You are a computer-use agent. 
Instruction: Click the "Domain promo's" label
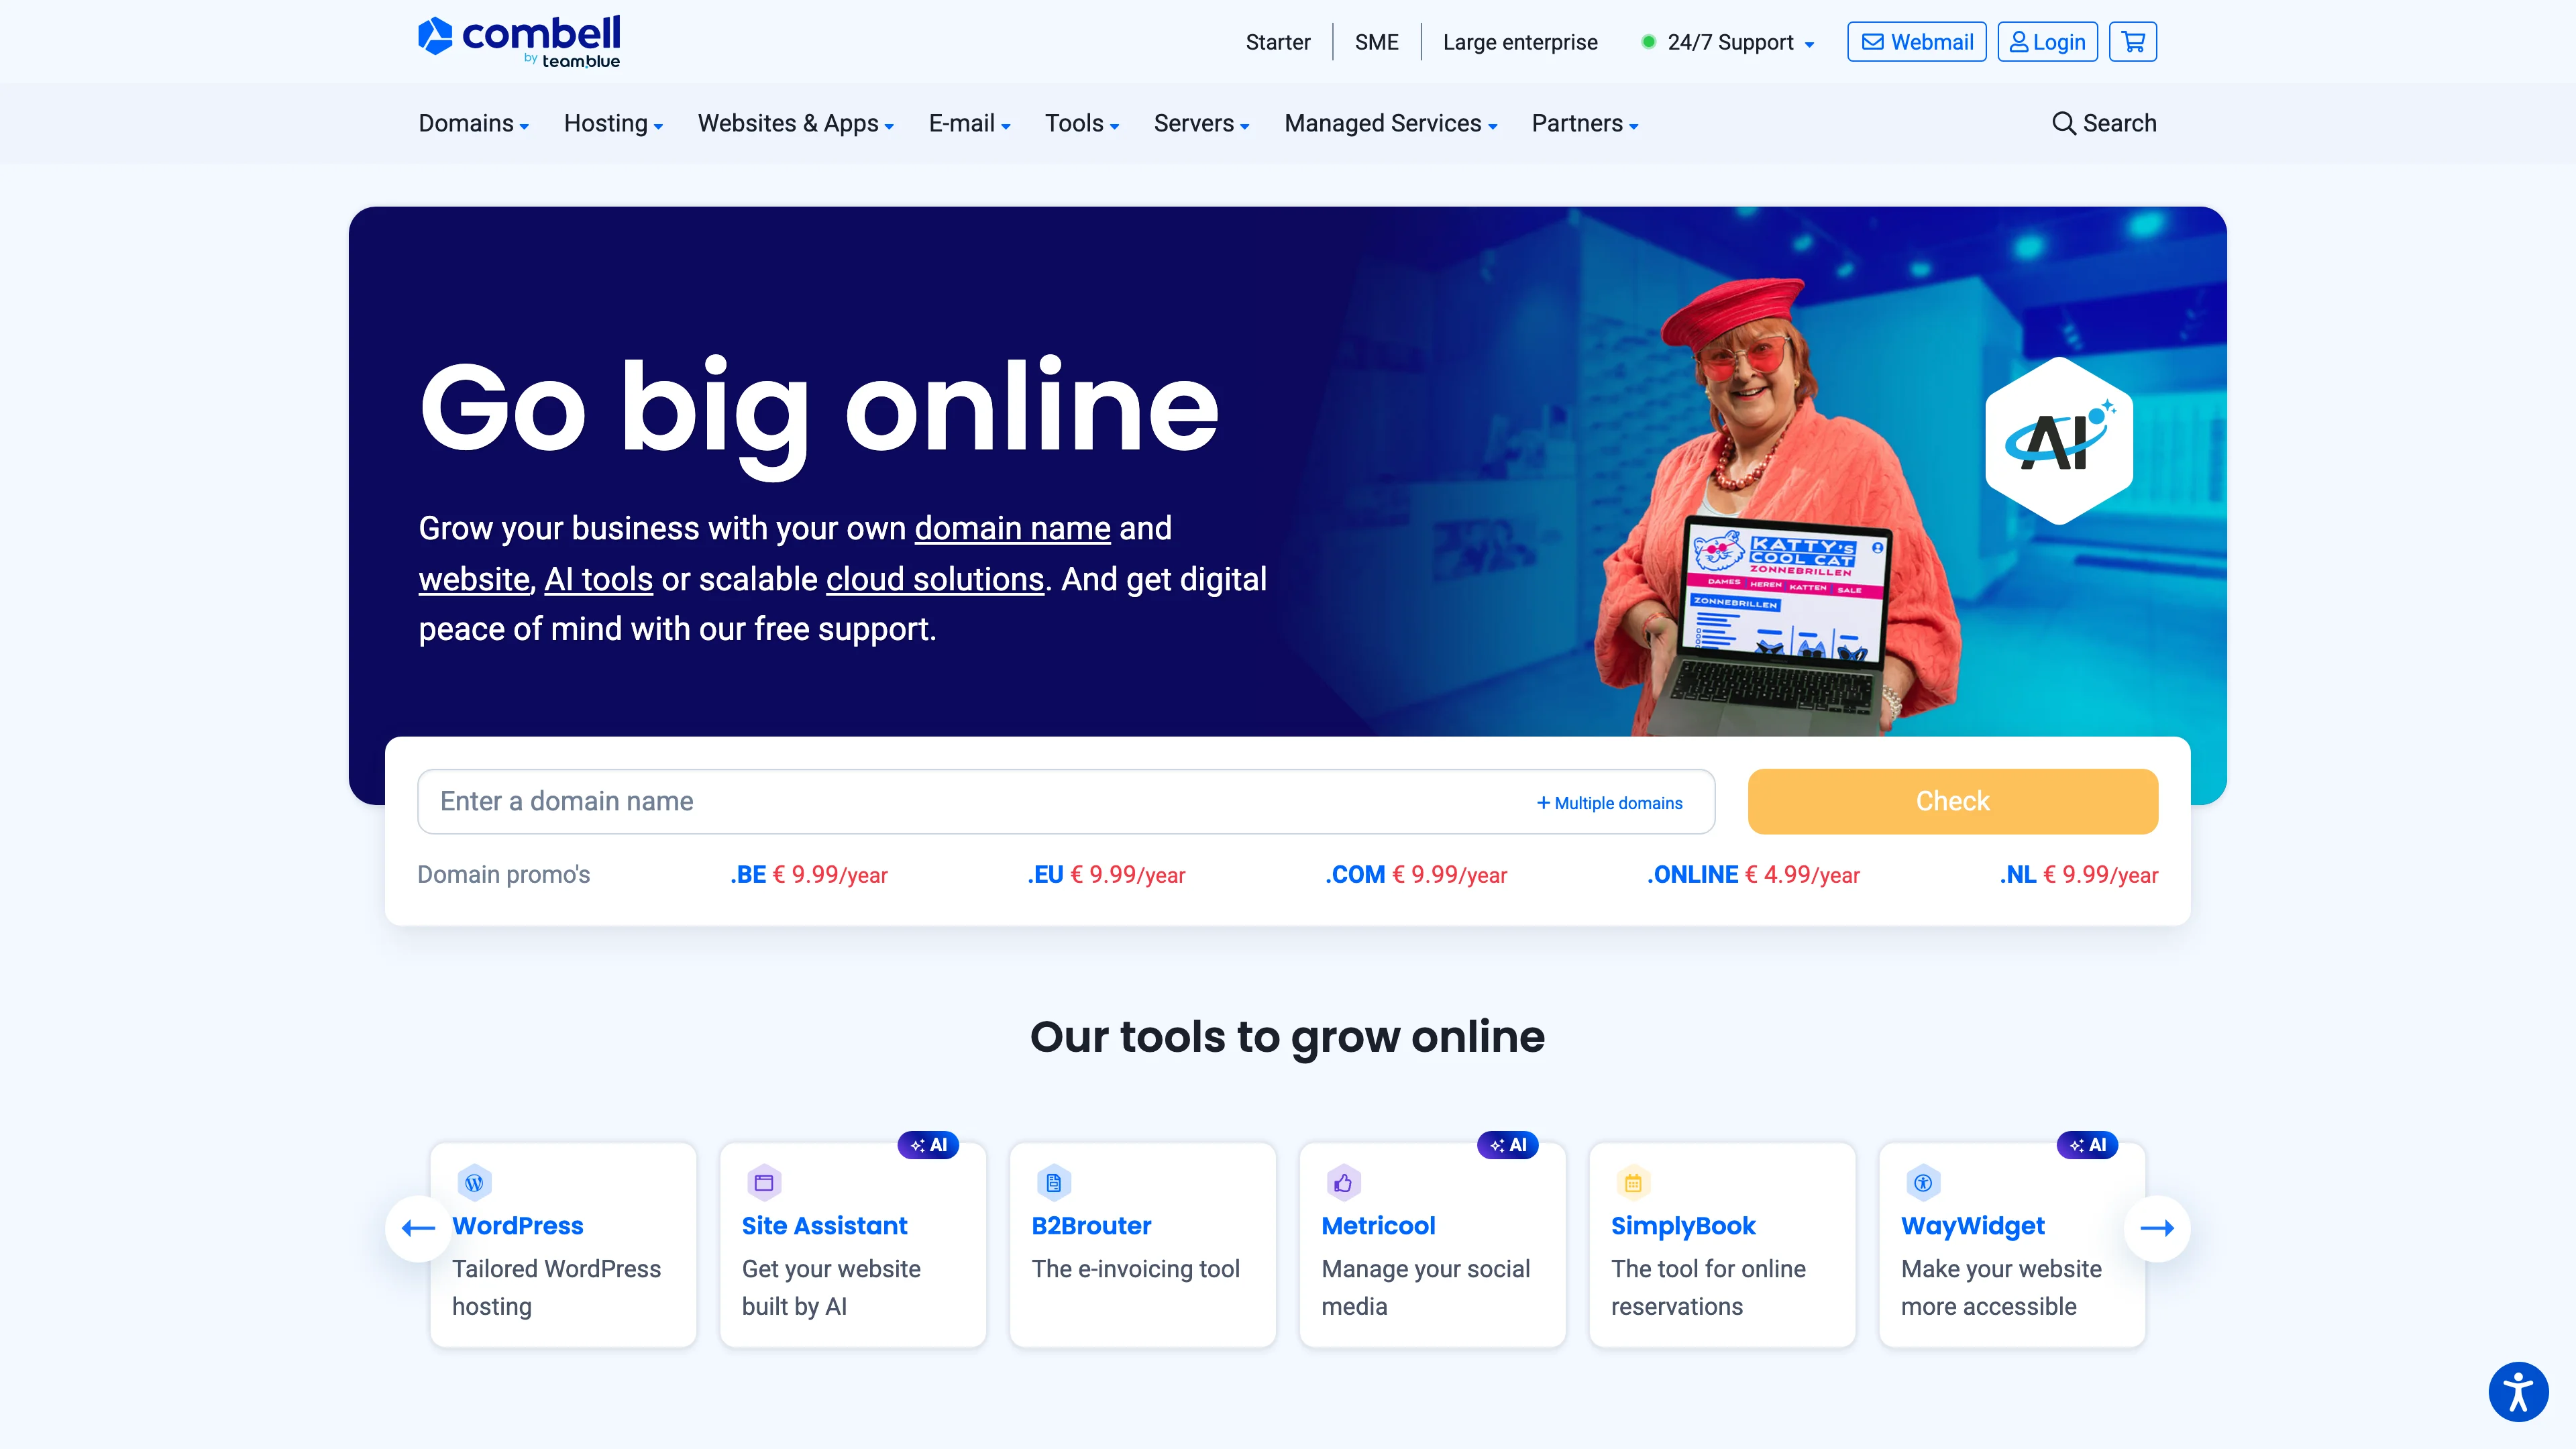[x=503, y=875]
